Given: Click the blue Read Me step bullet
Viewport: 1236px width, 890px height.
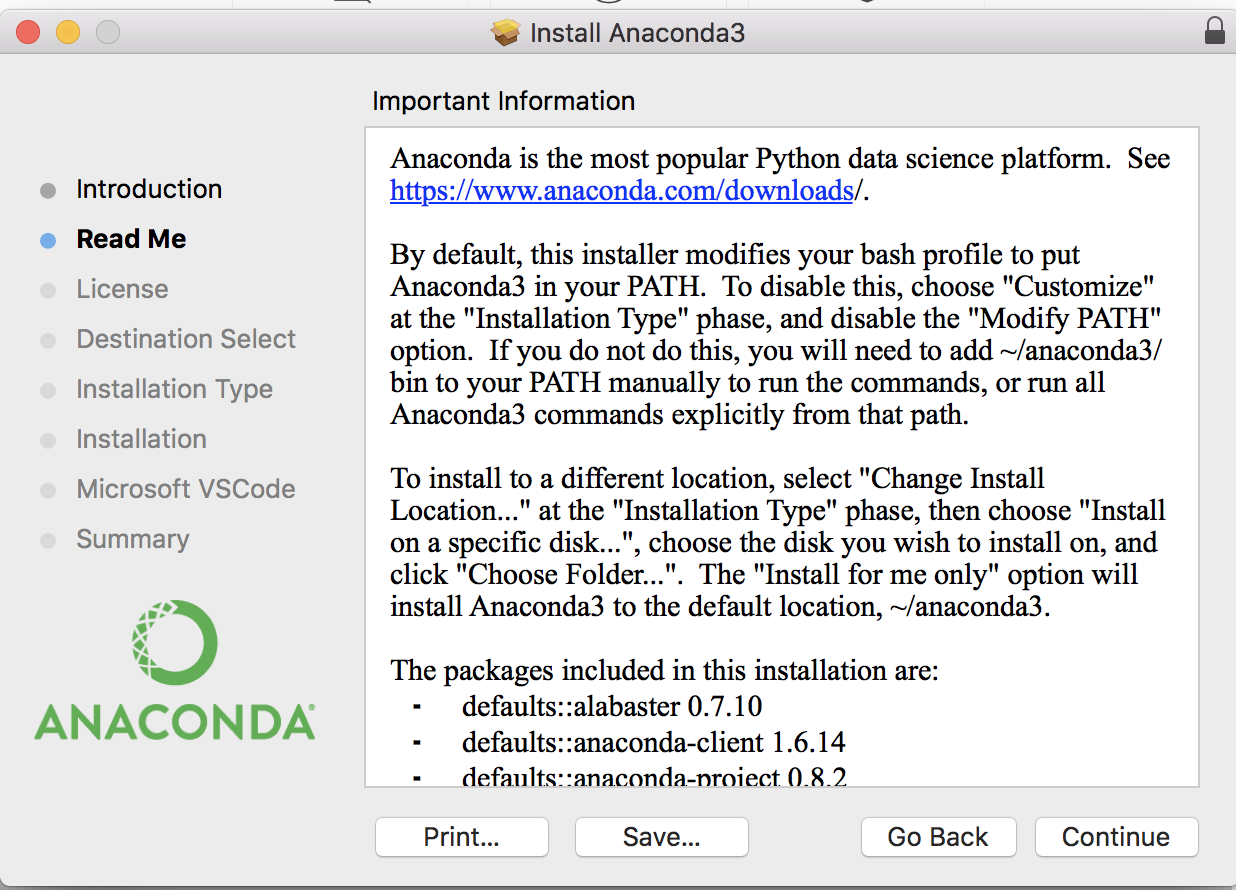Looking at the screenshot, I should click(48, 240).
